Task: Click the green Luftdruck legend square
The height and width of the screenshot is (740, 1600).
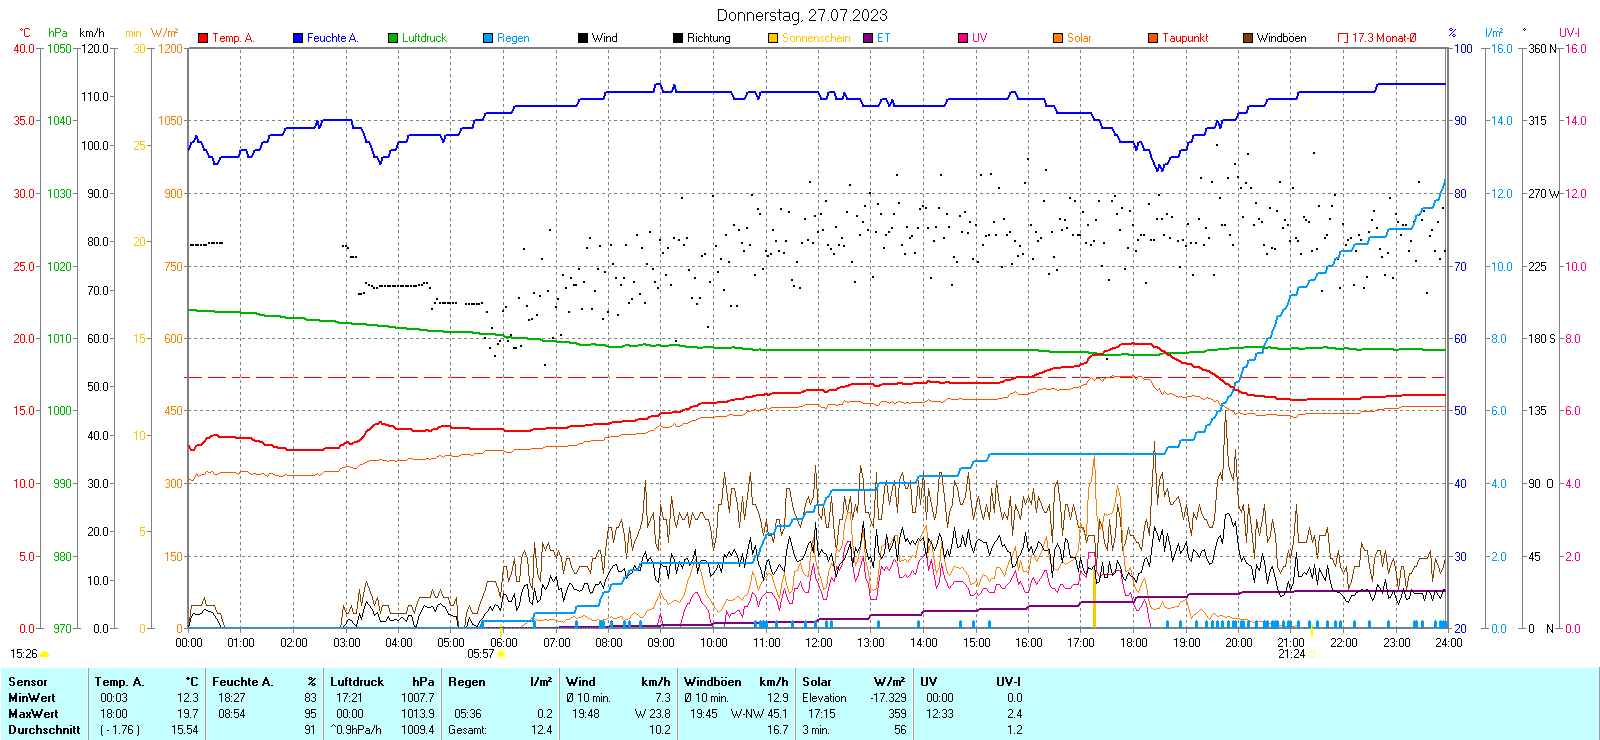Action: click(393, 38)
